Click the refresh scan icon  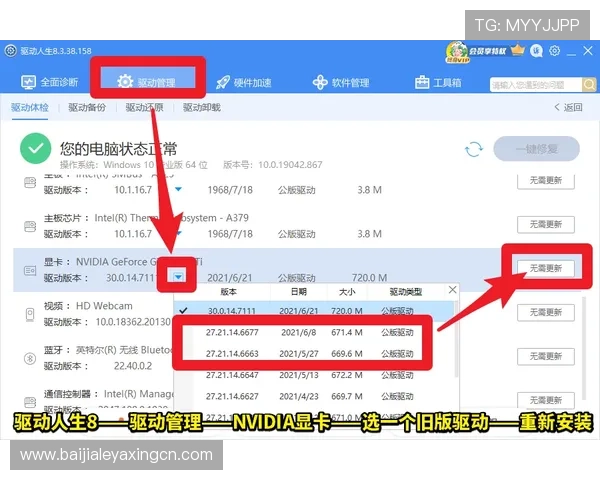point(474,149)
